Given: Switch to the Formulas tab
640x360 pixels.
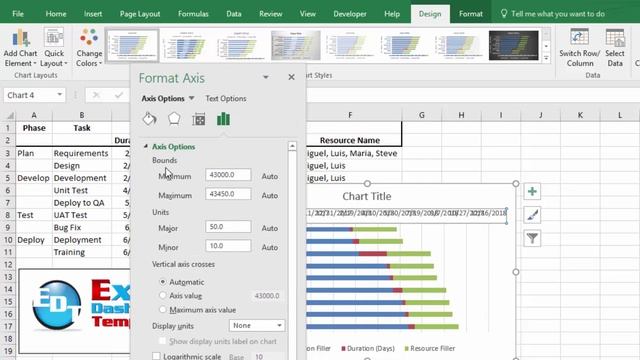Looking at the screenshot, I should click(193, 13).
